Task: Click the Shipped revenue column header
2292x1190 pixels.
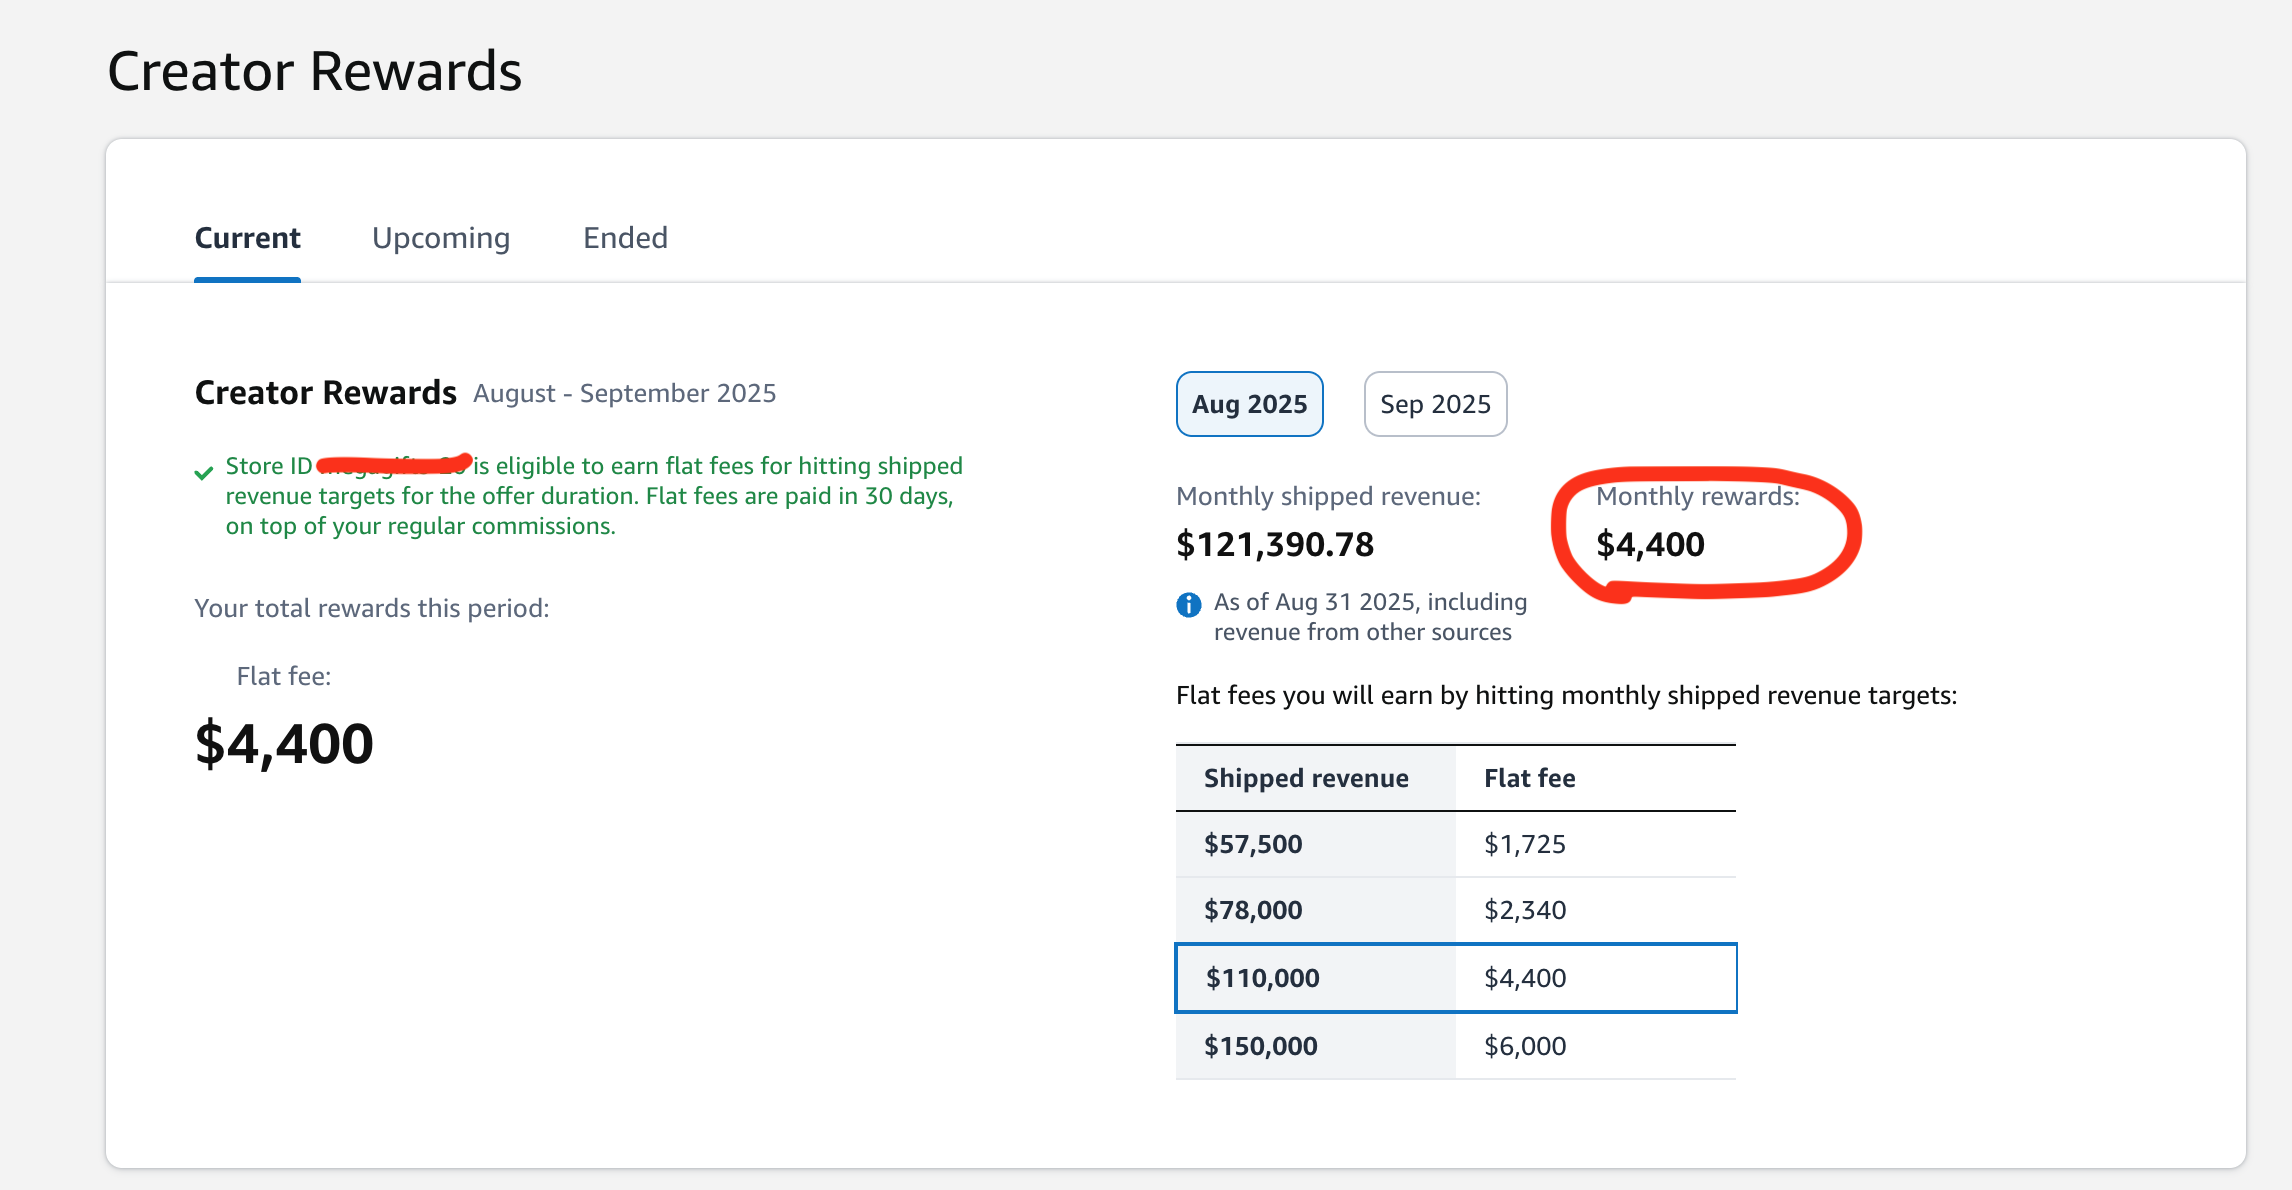Action: pos(1306,778)
